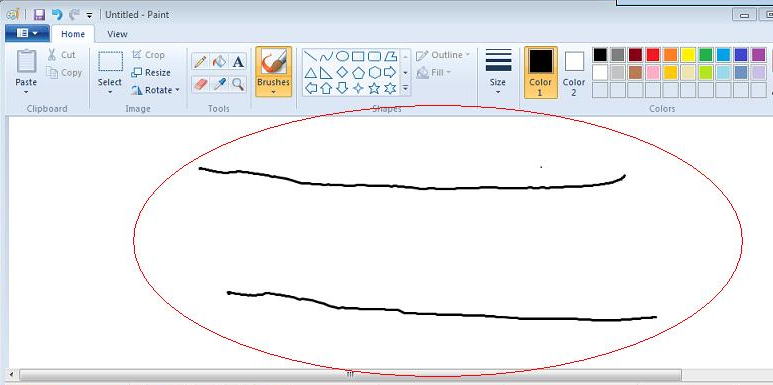The width and height of the screenshot is (773, 385).
Task: Click the Resize button
Action: click(x=151, y=72)
